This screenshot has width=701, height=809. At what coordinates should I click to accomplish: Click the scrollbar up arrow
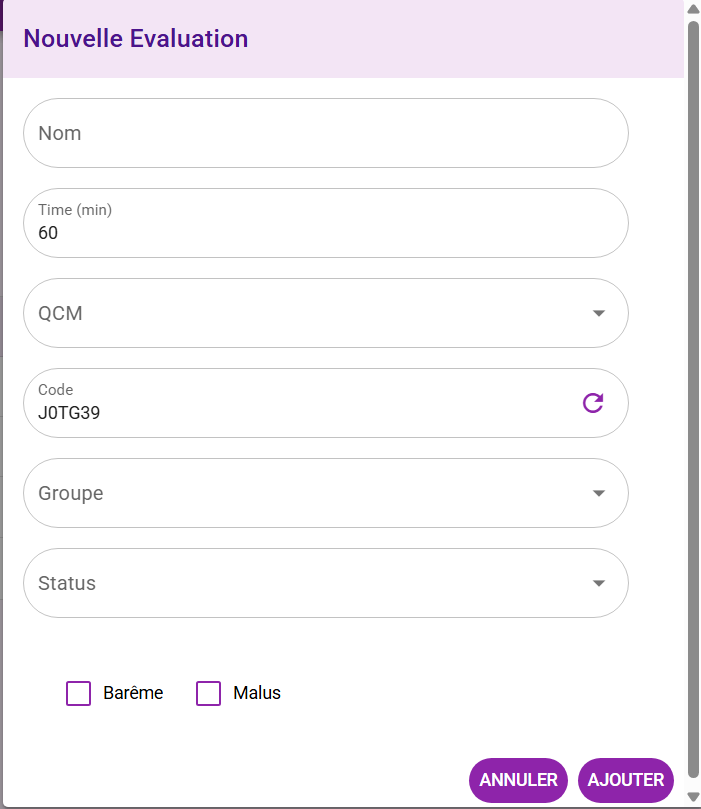[x=692, y=8]
